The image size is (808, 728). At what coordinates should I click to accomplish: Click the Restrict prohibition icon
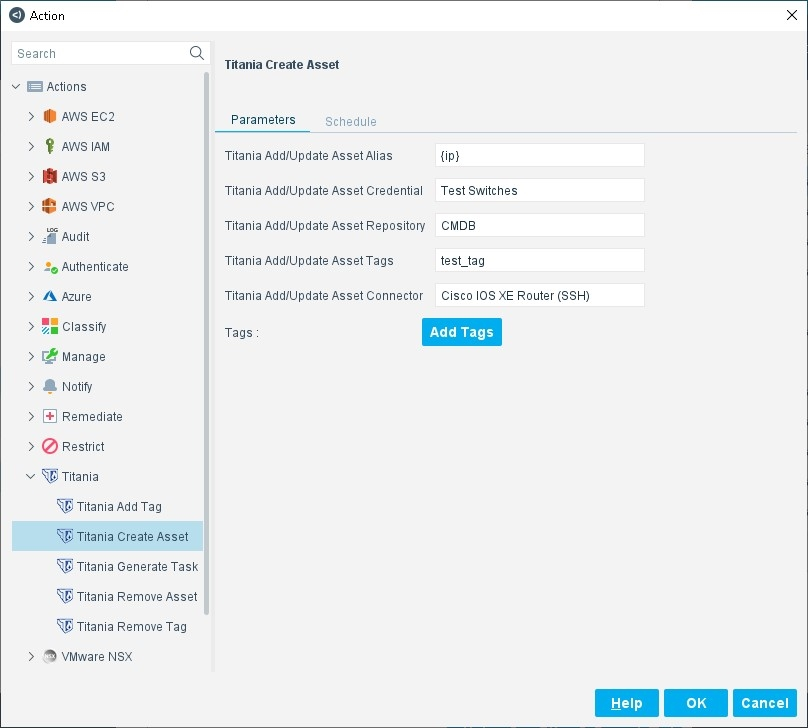pyautogui.click(x=50, y=447)
